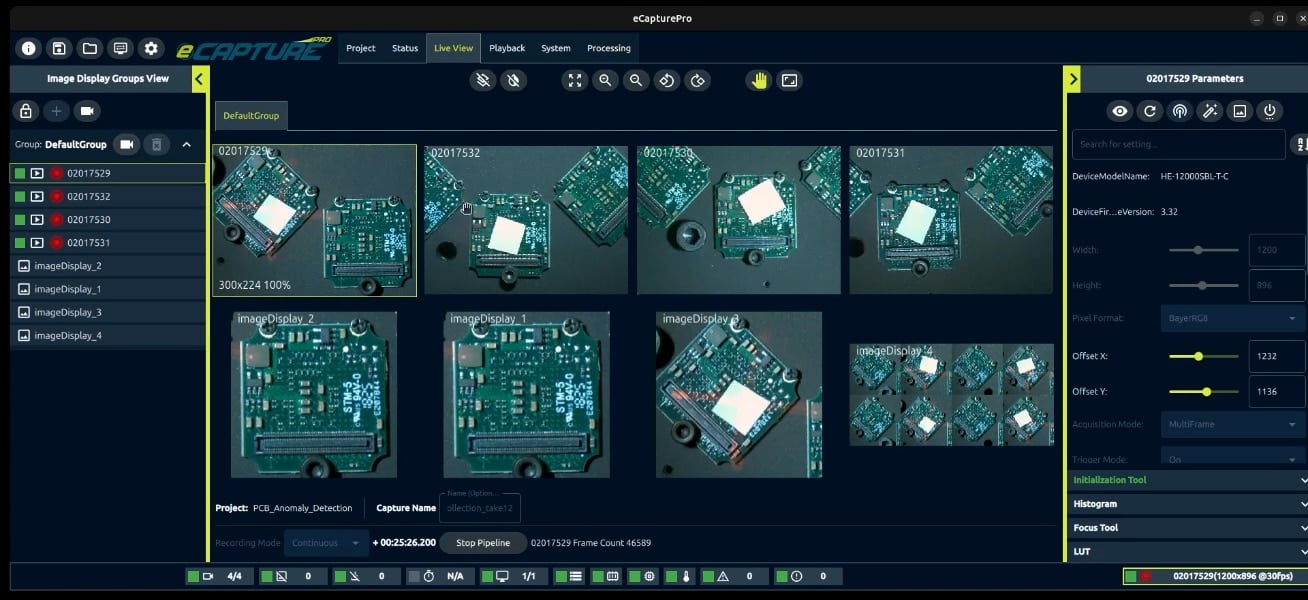Click camera icon next to DefaultGroup

pos(126,145)
